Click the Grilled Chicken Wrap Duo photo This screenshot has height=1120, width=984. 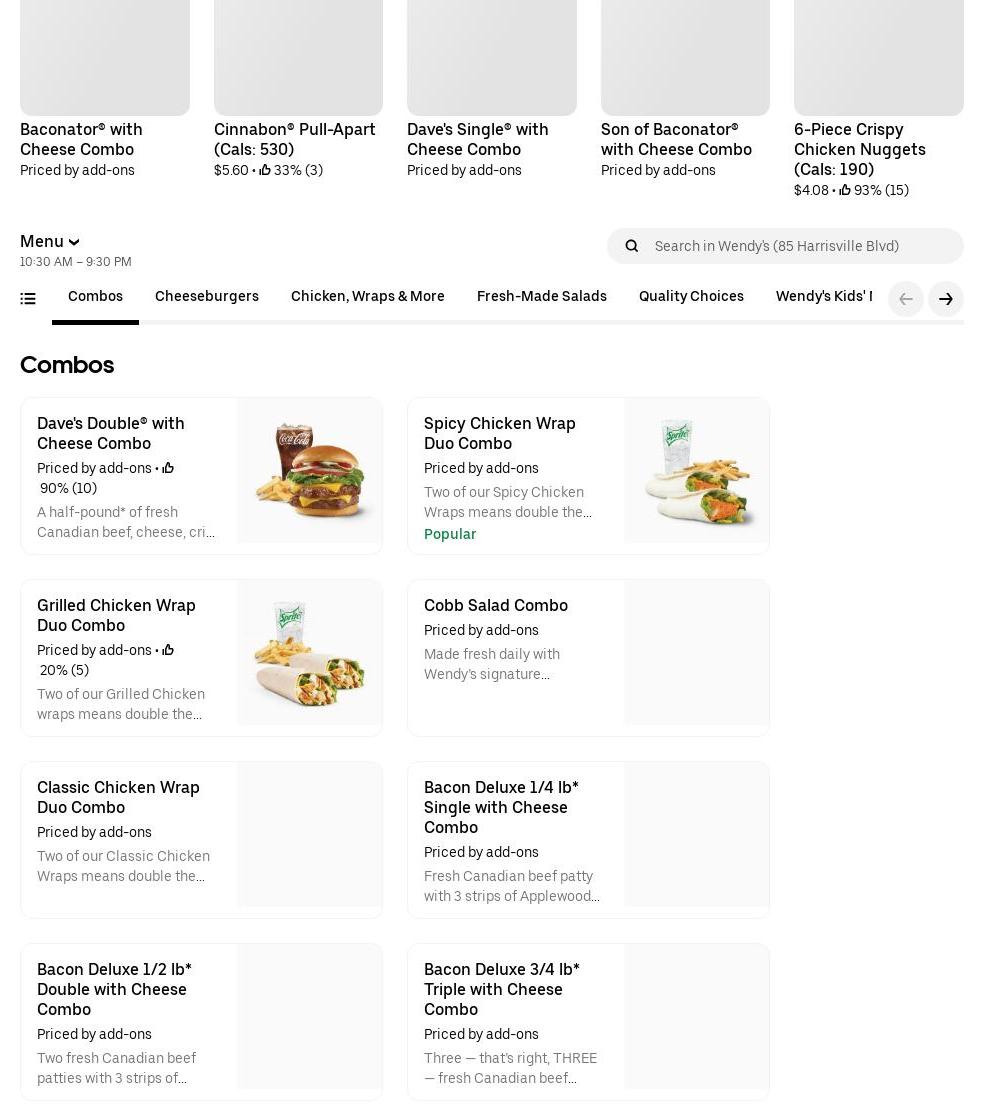(x=309, y=653)
